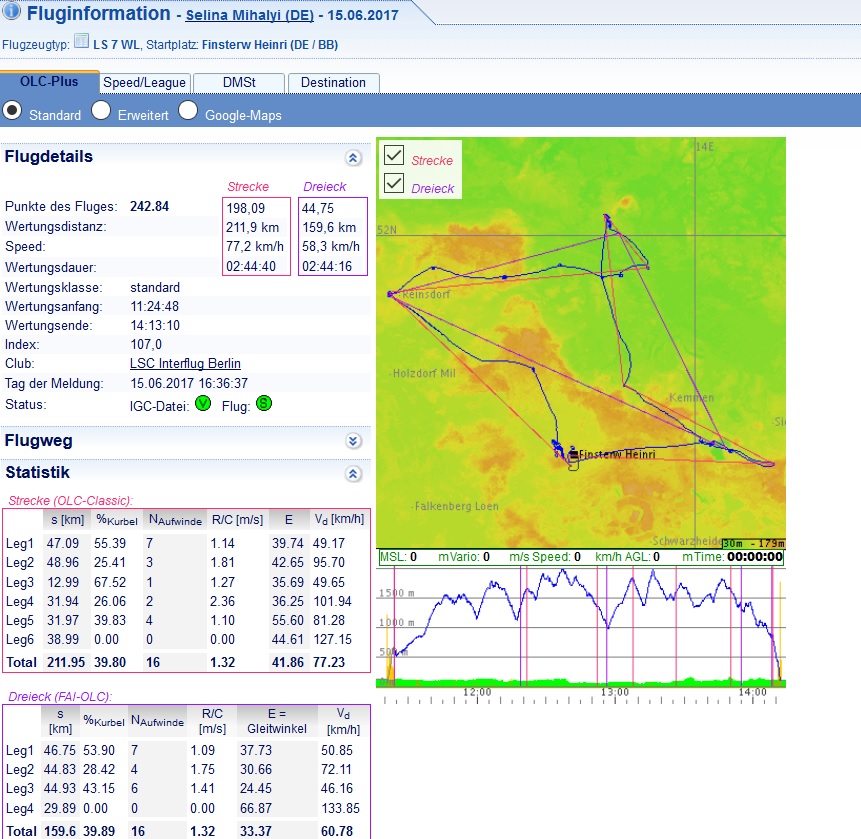Click the Reinsdorf turnpoint marker on the map
The image size is (861, 839).
tap(390, 294)
